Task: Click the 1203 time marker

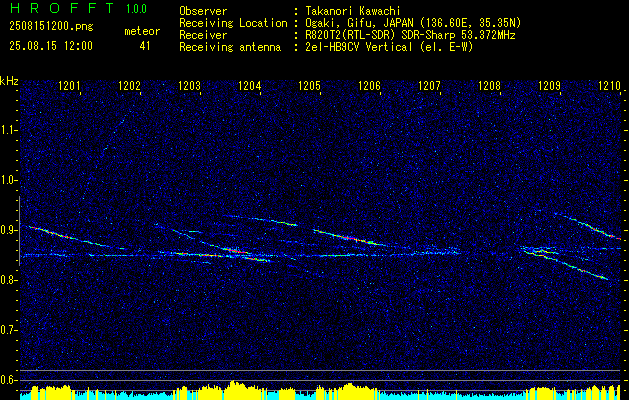Action: click(x=189, y=85)
